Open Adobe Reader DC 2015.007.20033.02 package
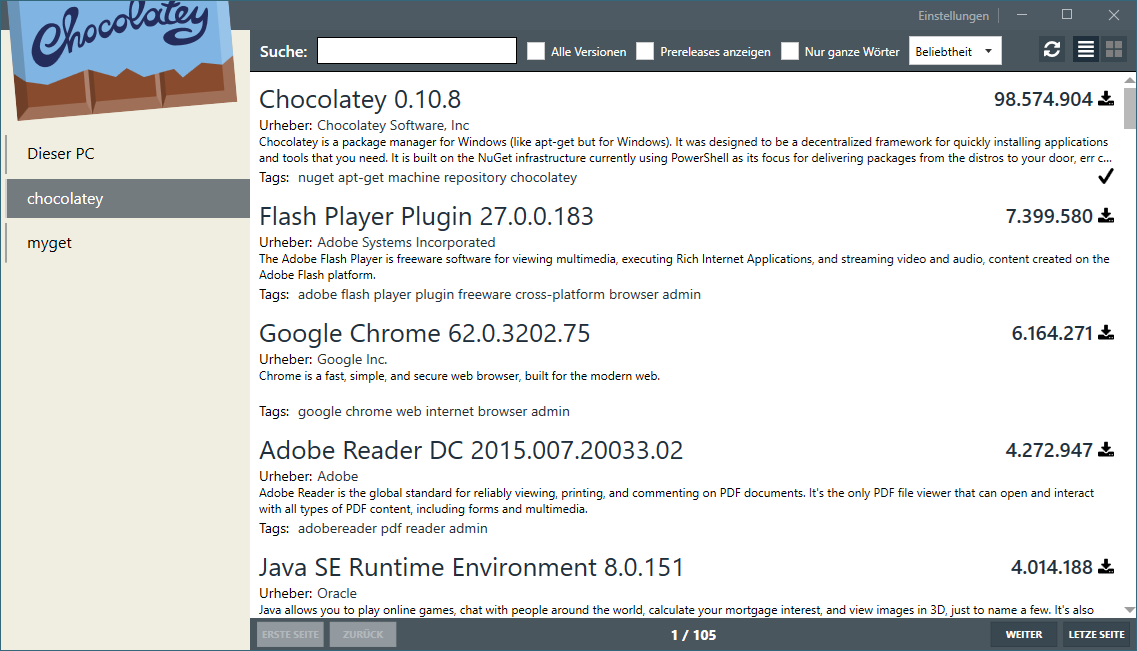Image resolution: width=1137 pixels, height=651 pixels. 471,450
